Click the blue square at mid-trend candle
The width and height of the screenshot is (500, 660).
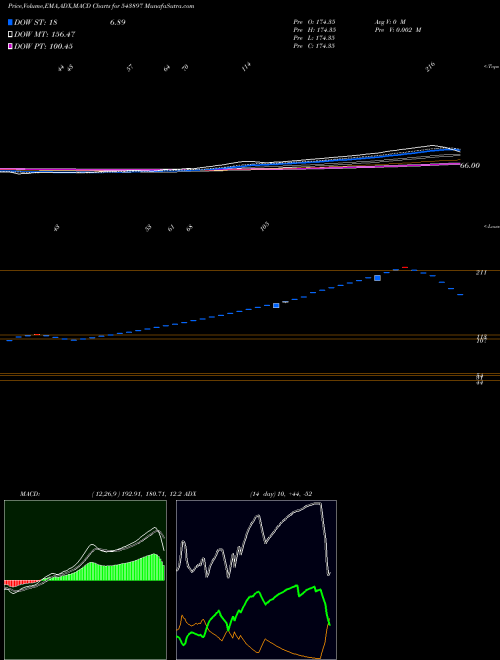pos(276,306)
